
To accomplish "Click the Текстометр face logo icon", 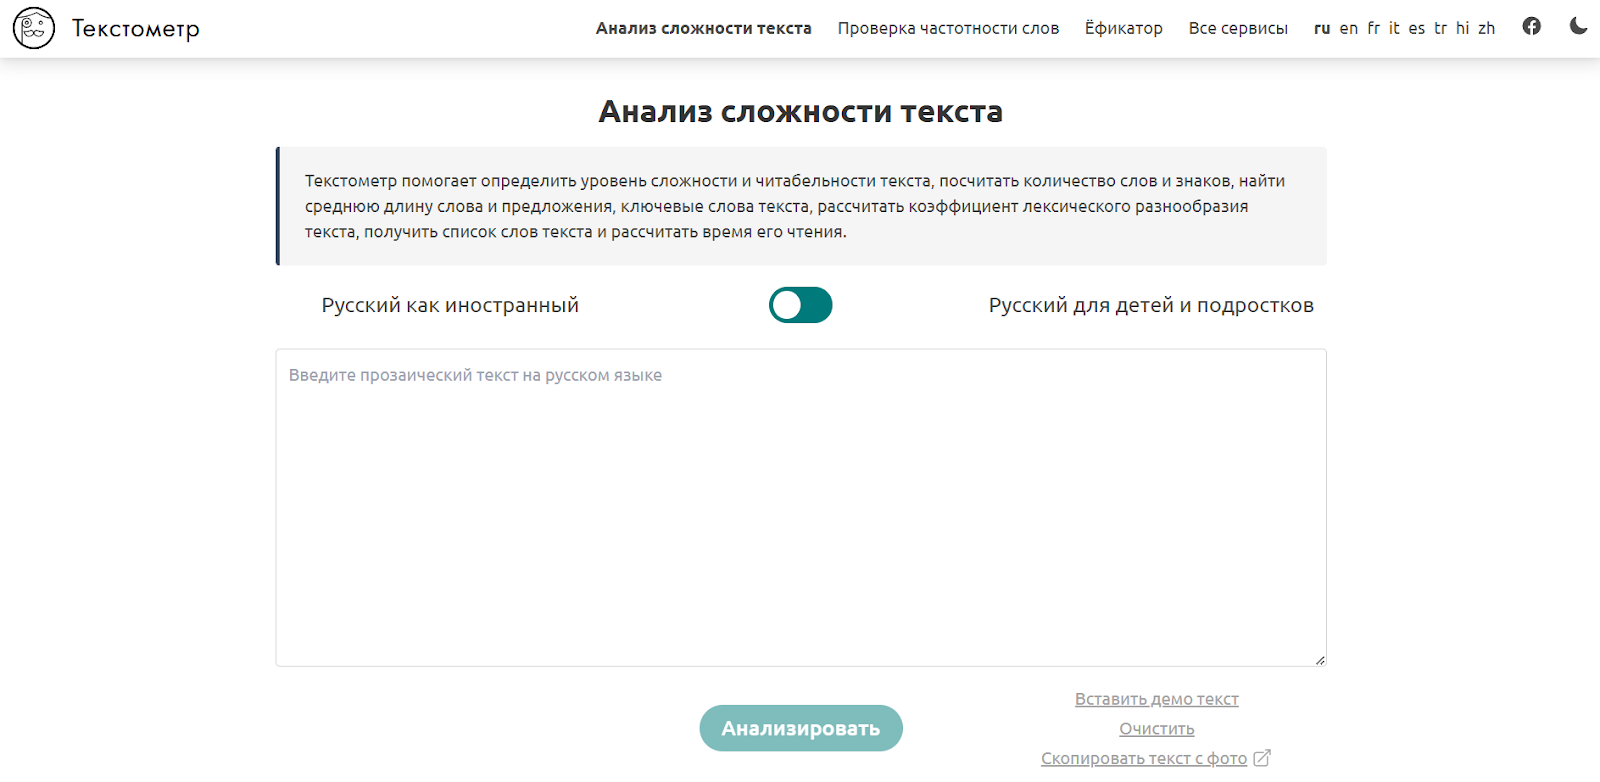I will click(34, 28).
